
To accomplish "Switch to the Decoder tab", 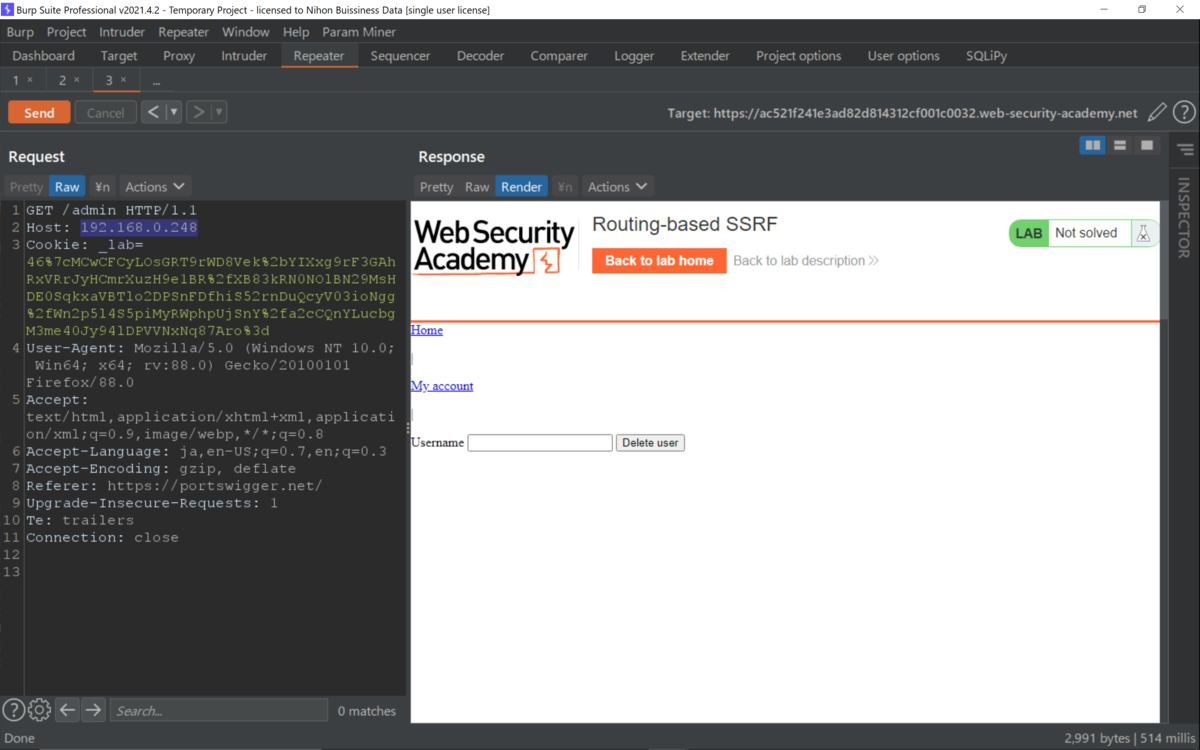I will coord(481,56).
